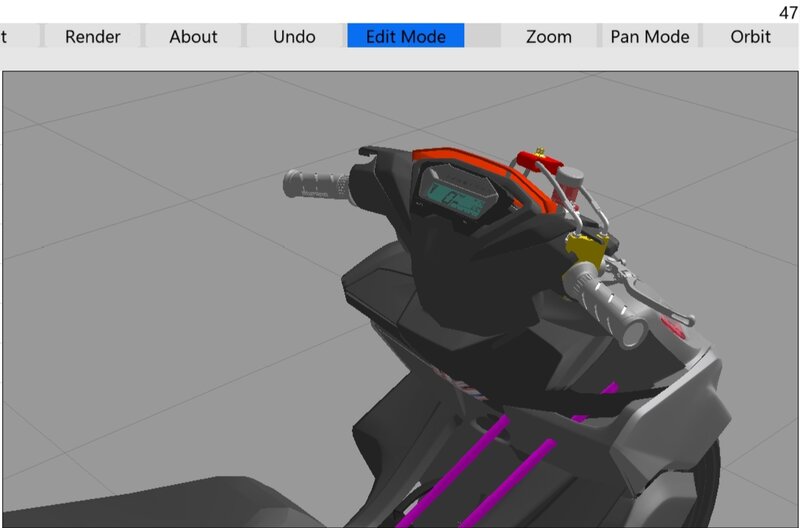Click the red switch on right body panel
Viewport: 800px width, 528px height.
coord(672,327)
